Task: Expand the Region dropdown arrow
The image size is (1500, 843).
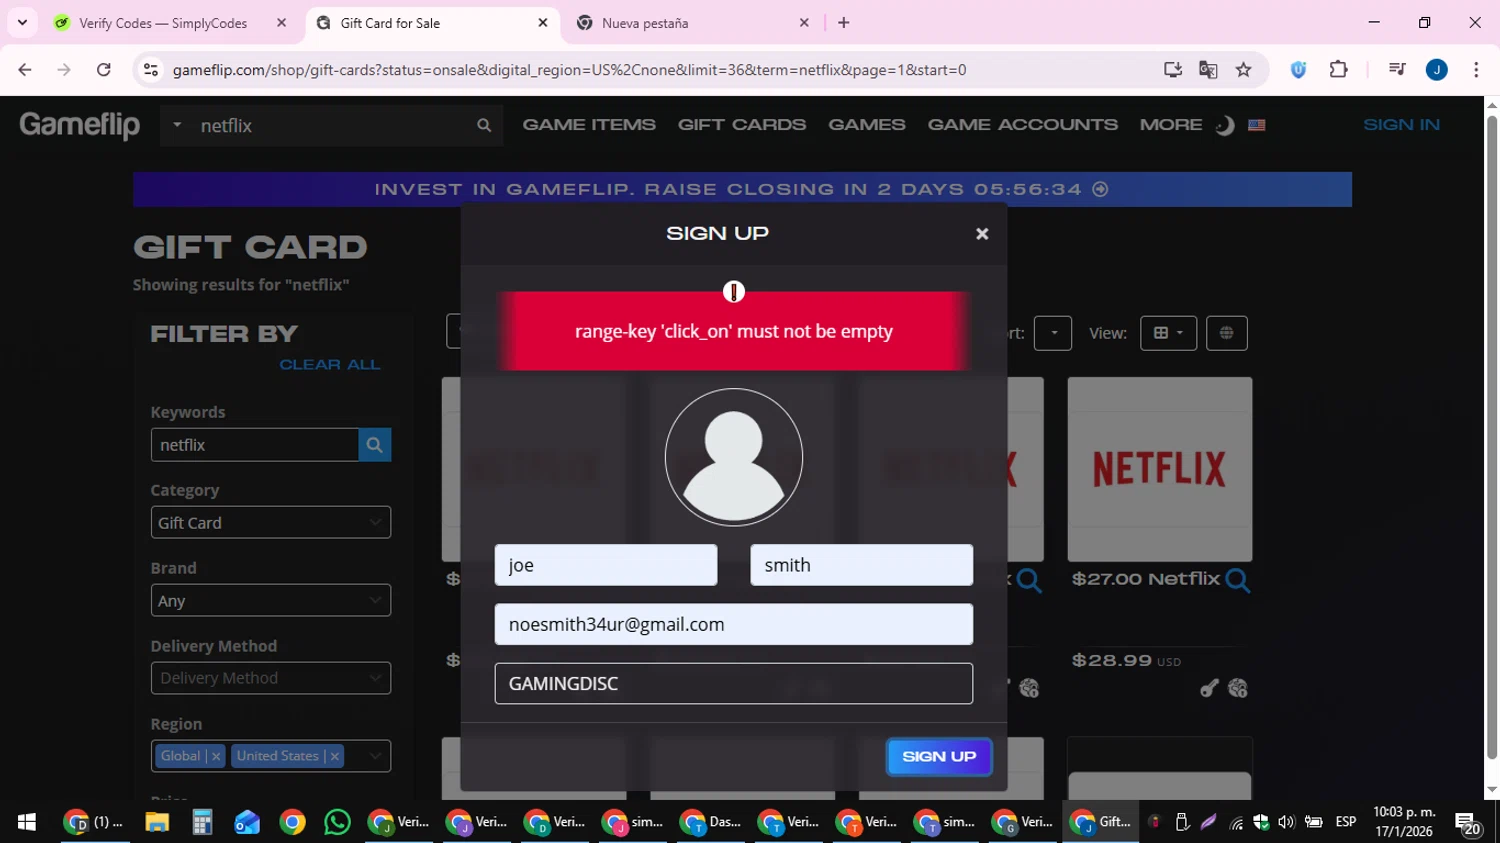Action: point(375,756)
